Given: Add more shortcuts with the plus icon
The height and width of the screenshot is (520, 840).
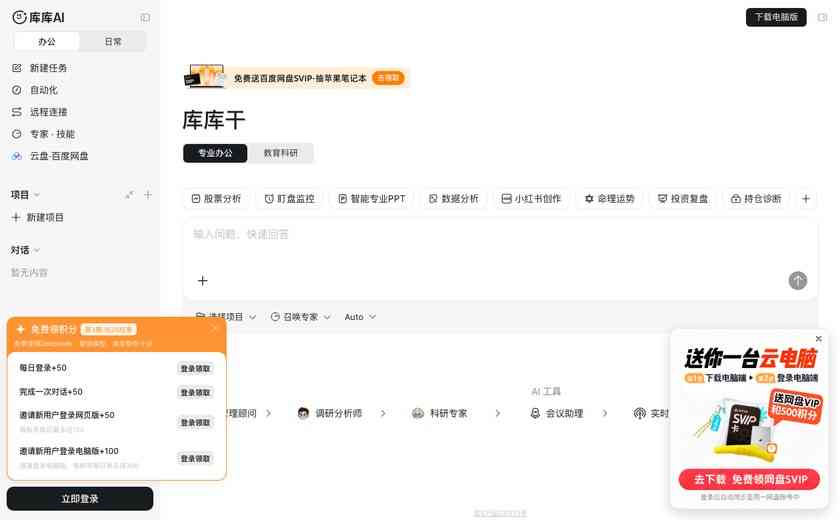Looking at the screenshot, I should [806, 199].
